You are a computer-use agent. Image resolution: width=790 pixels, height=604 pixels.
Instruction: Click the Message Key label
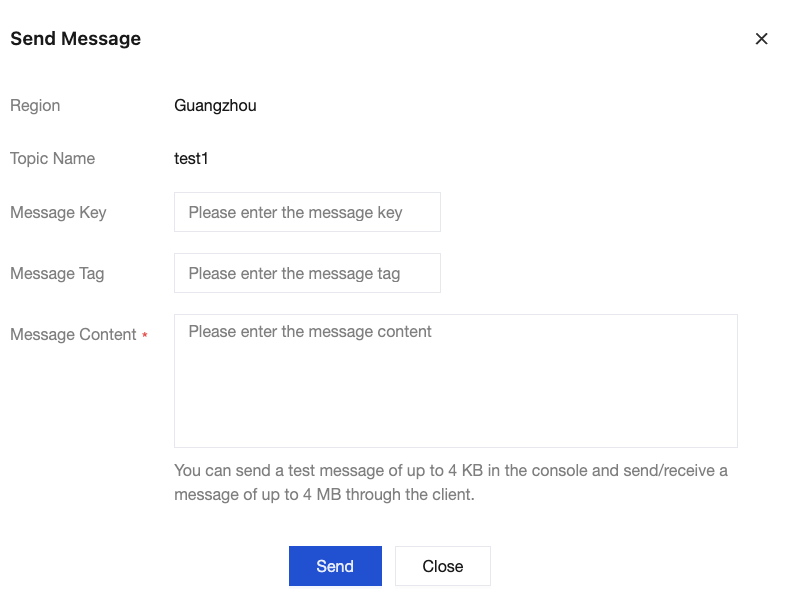tap(58, 212)
